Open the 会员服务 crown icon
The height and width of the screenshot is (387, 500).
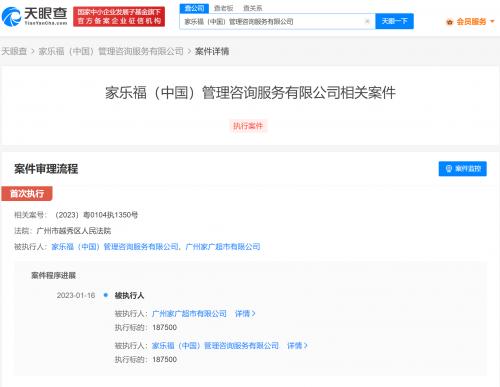click(x=450, y=22)
